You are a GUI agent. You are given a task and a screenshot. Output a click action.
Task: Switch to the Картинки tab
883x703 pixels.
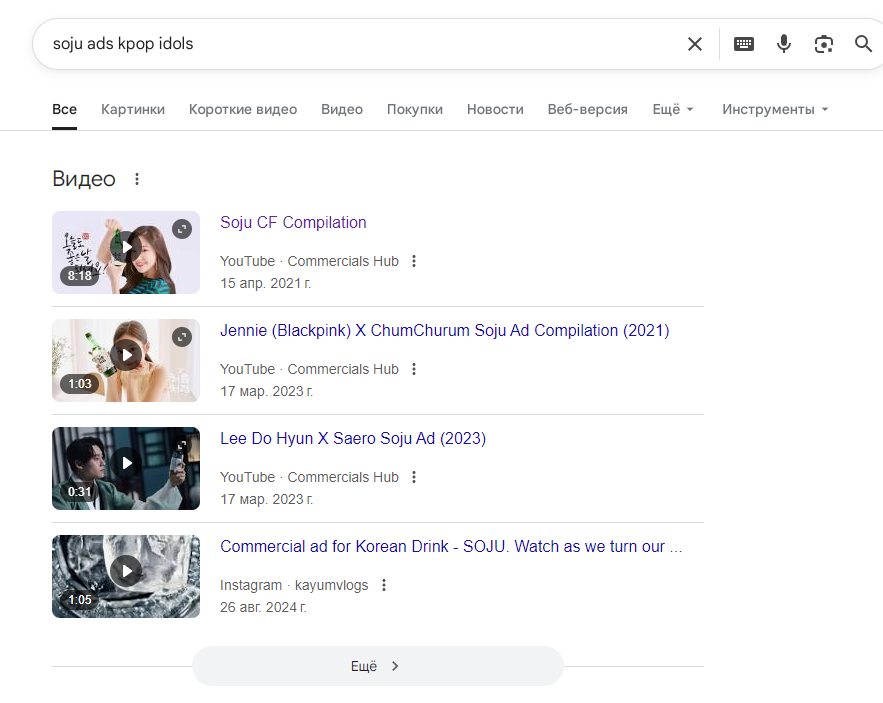pyautogui.click(x=133, y=109)
